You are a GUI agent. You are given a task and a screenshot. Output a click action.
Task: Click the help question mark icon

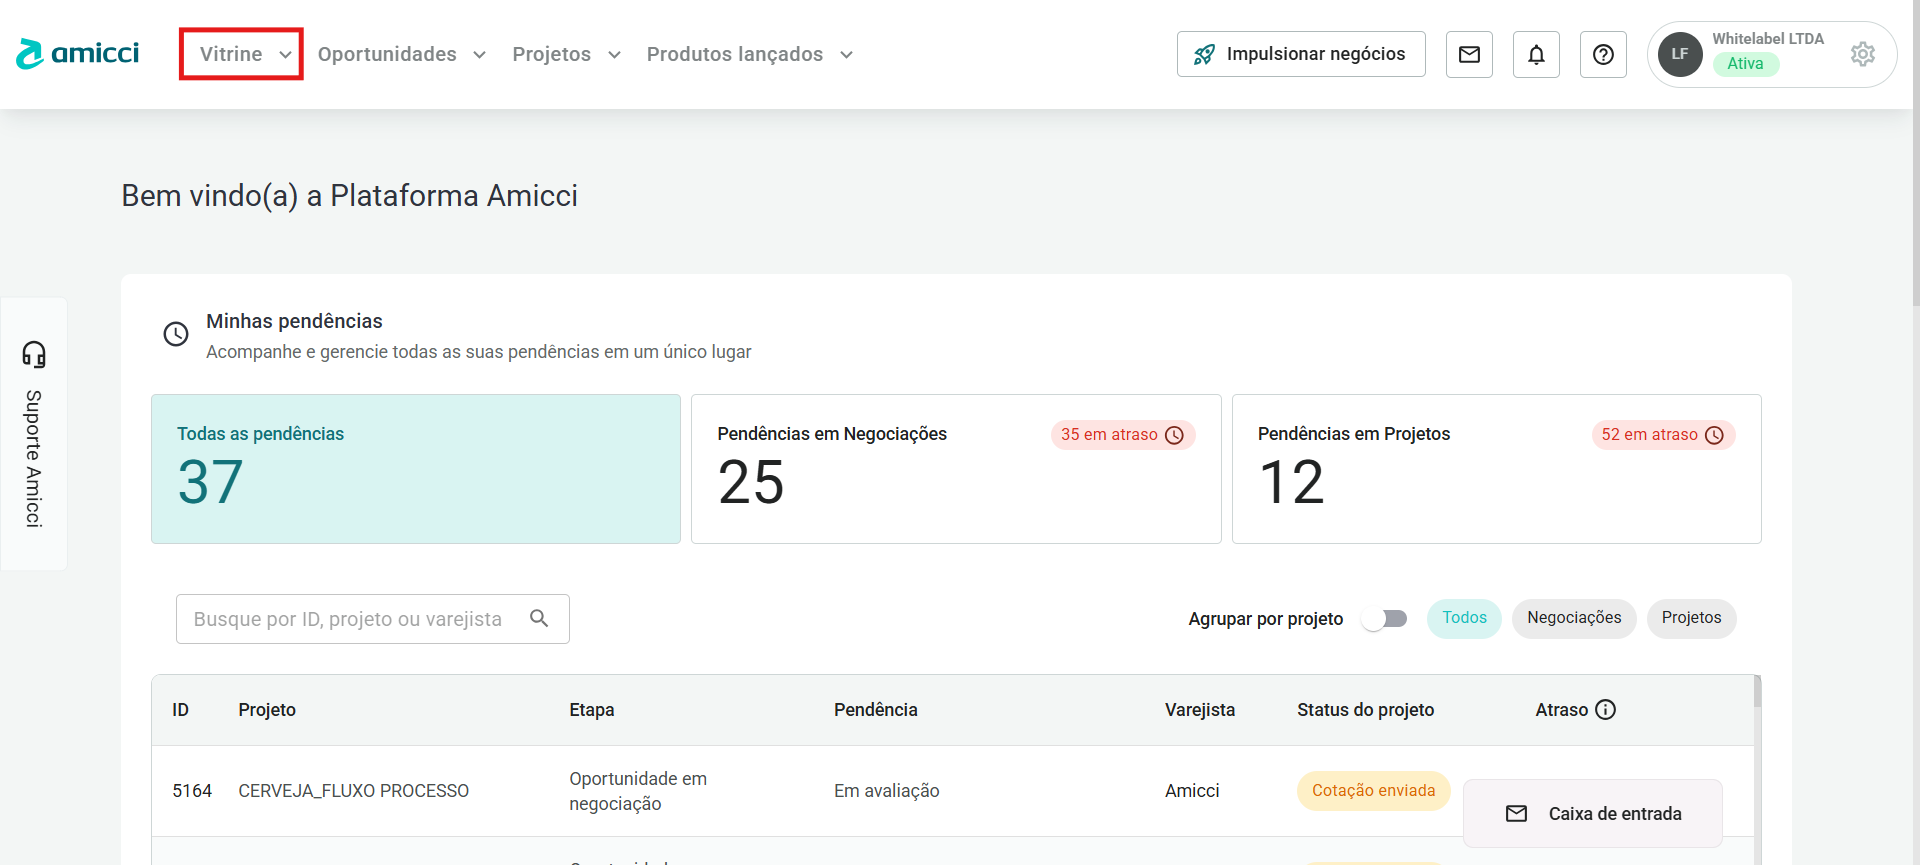(x=1603, y=54)
